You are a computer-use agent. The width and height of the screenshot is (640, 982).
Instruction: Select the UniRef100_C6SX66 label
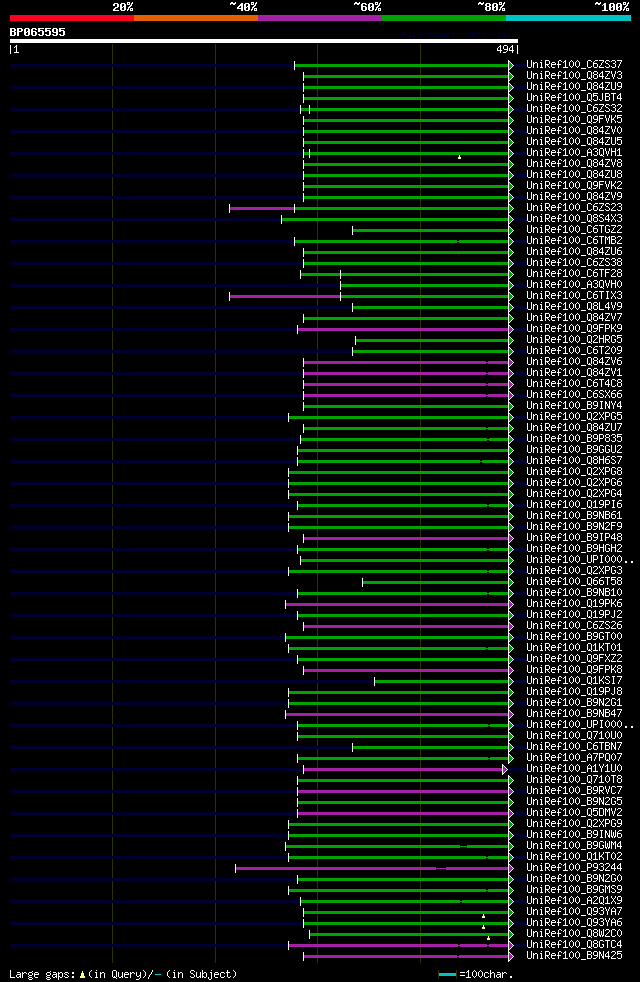coord(574,395)
